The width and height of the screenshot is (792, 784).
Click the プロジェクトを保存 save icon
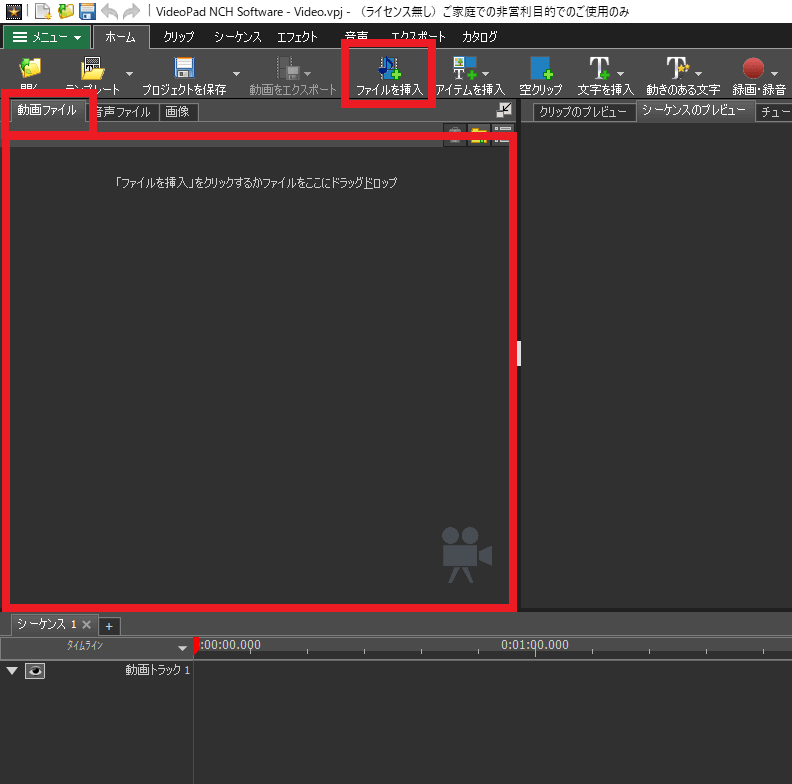pyautogui.click(x=184, y=68)
